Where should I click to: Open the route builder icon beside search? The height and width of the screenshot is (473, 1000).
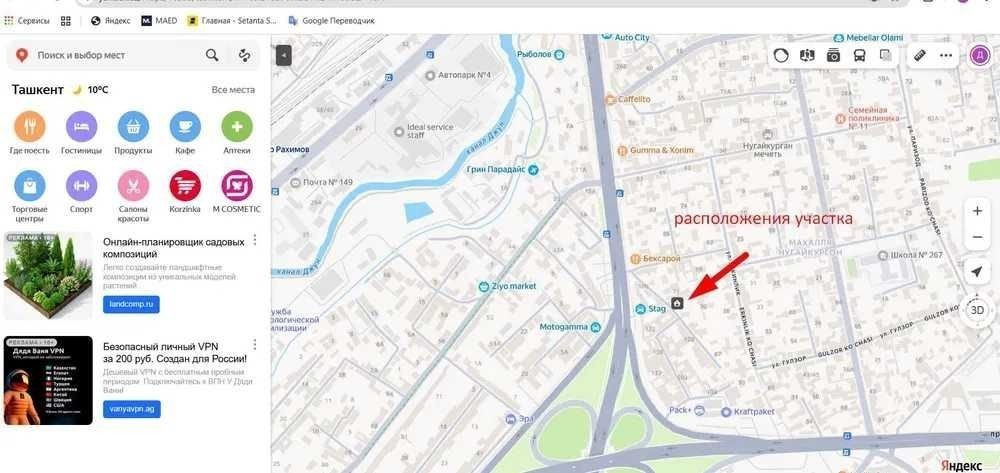244,55
